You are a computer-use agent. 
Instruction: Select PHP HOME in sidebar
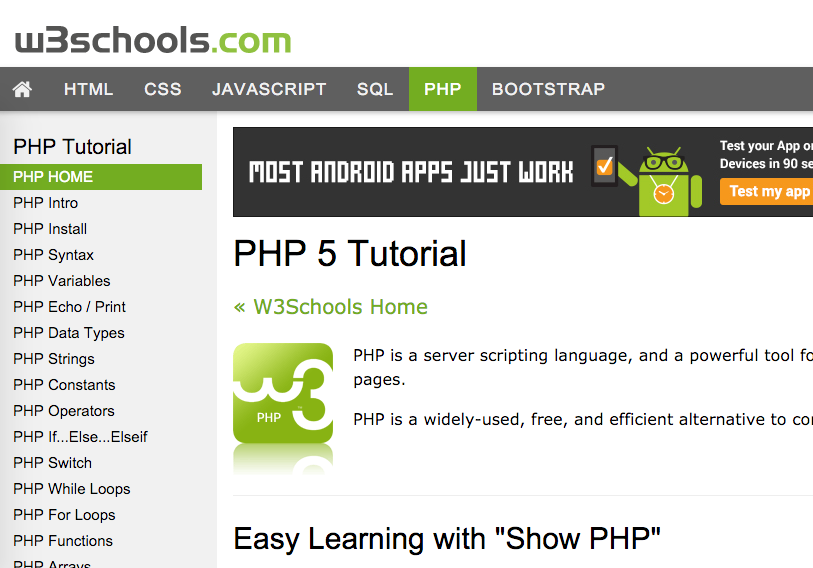[101, 177]
